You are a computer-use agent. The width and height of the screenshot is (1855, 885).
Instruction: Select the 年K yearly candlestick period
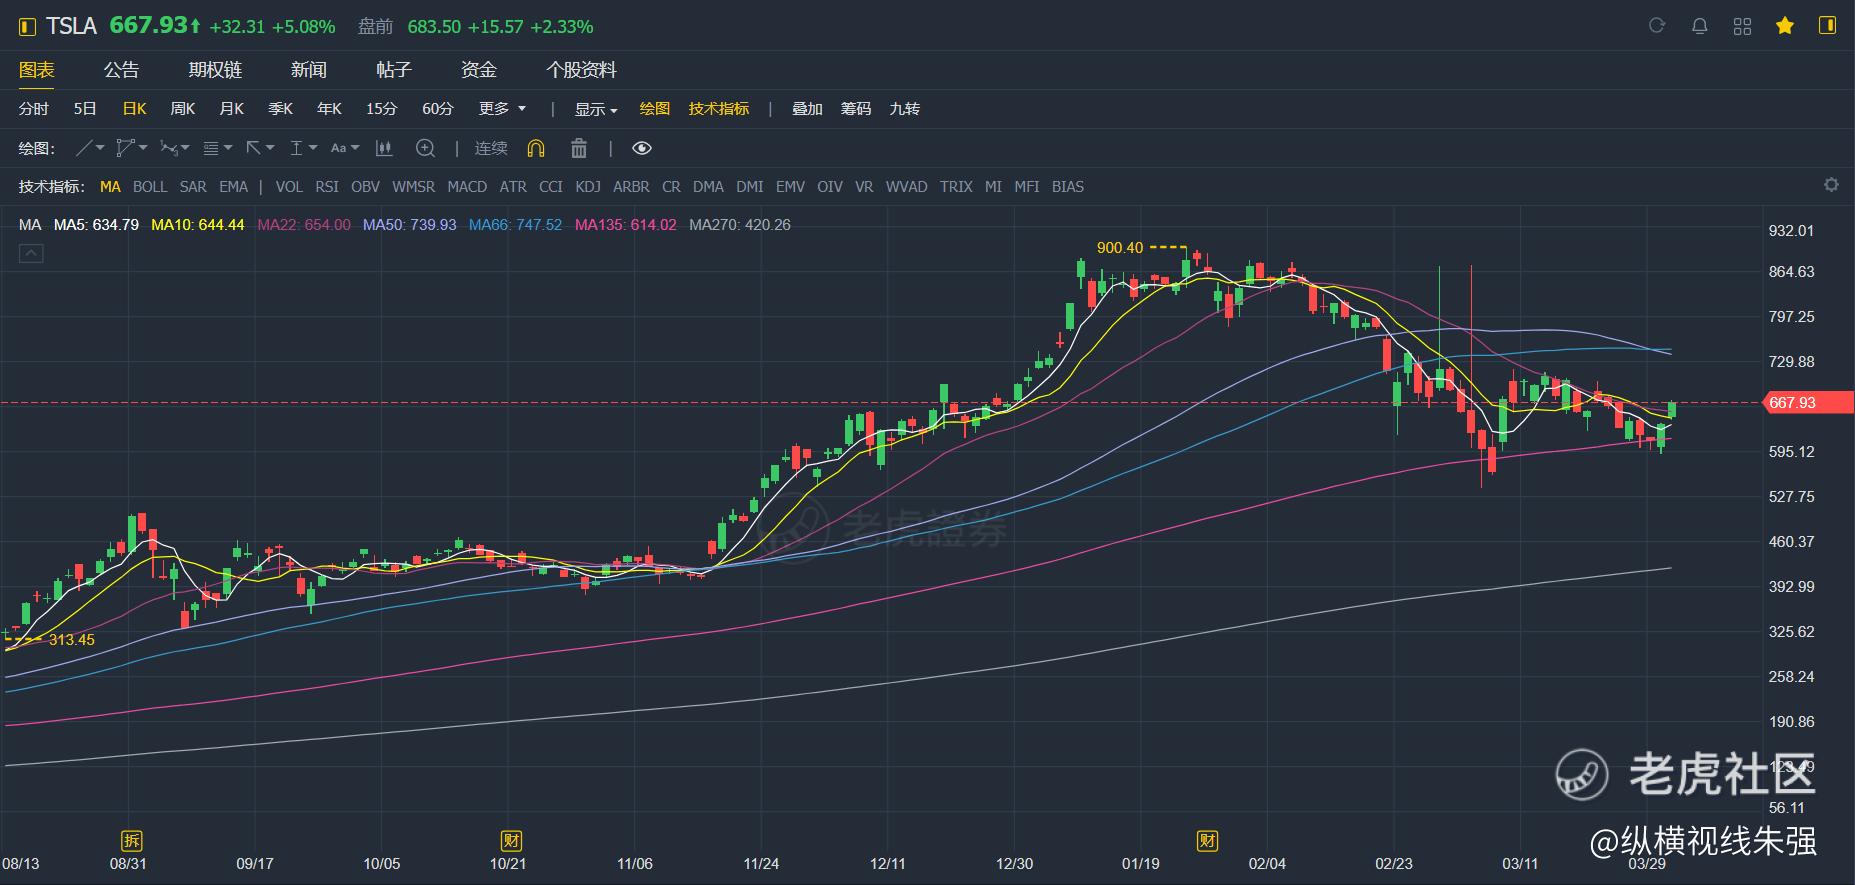[329, 108]
